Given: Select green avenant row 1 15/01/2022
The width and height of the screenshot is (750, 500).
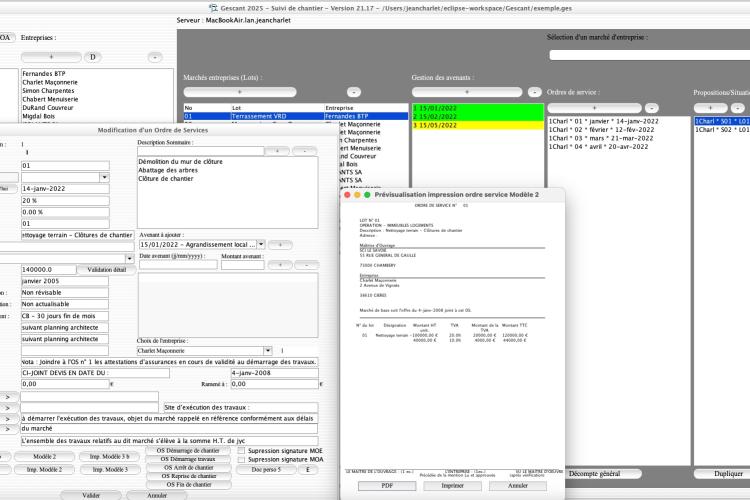Looking at the screenshot, I should coord(478,108).
